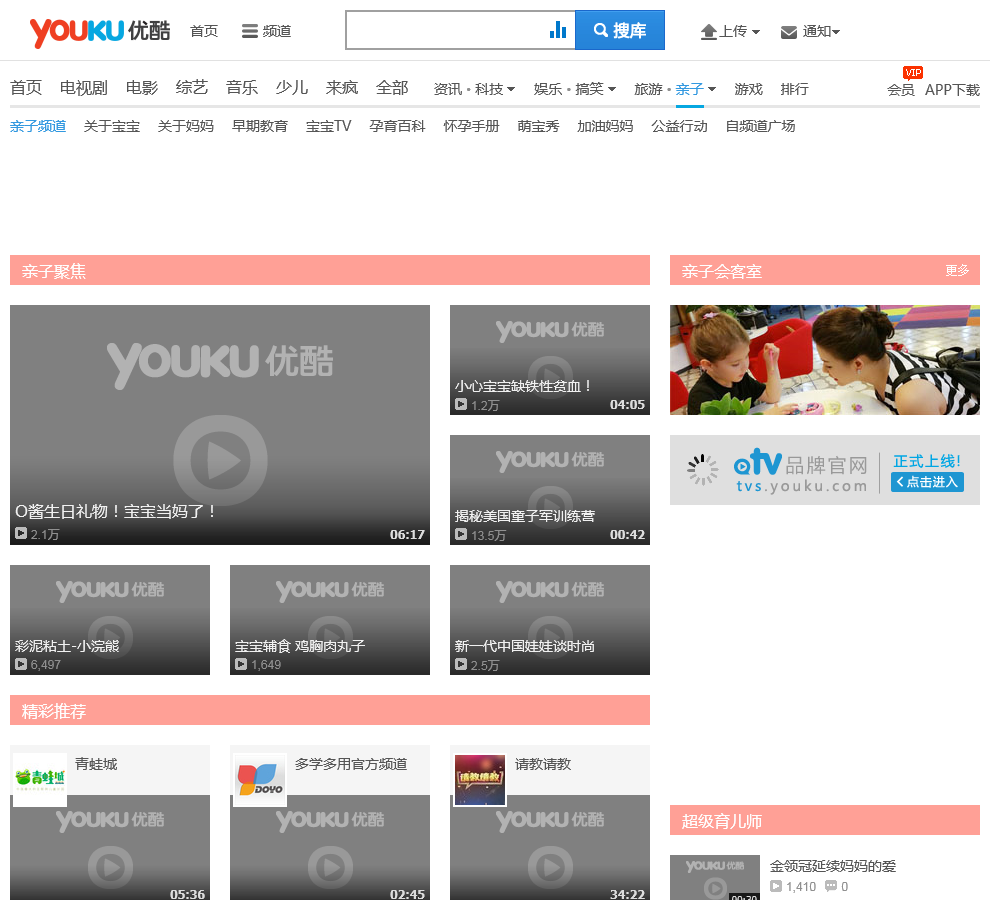Select 综艺 in main navigation

pyautogui.click(x=192, y=88)
